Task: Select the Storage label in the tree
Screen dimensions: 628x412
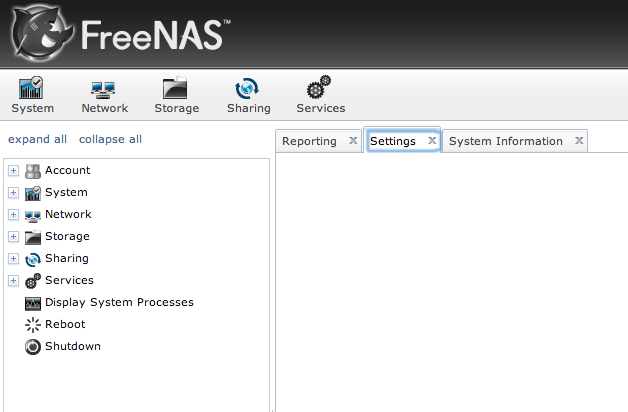Action: [67, 237]
